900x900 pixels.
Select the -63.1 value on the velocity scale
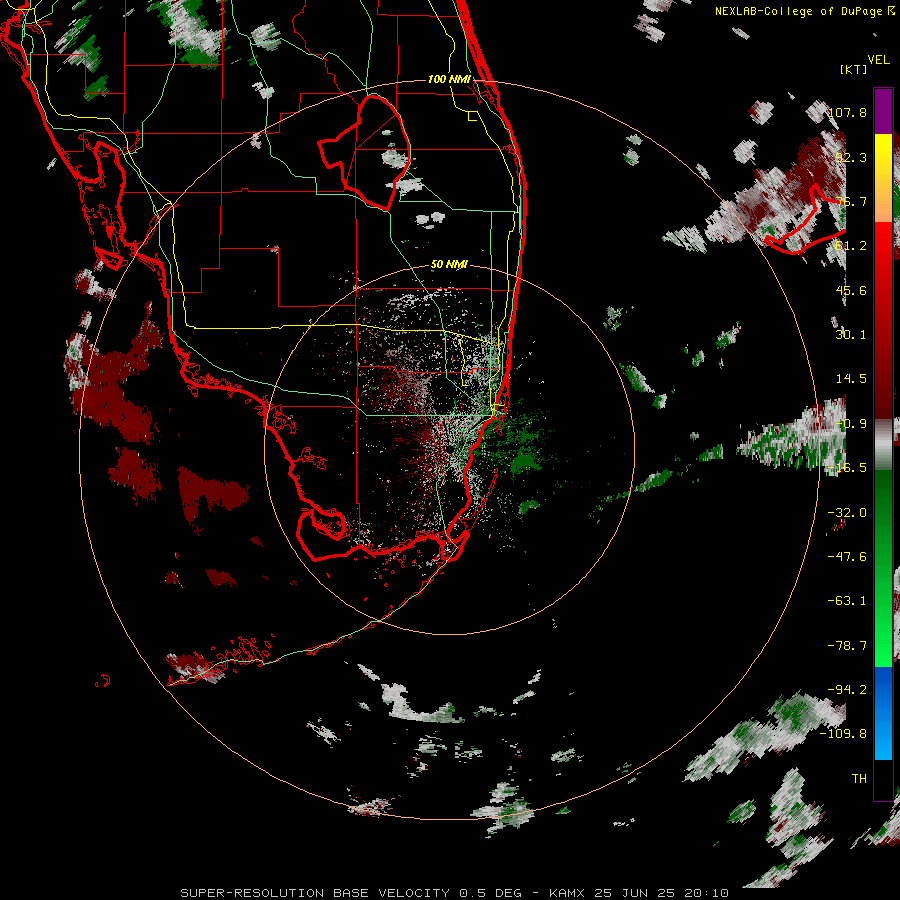click(847, 601)
